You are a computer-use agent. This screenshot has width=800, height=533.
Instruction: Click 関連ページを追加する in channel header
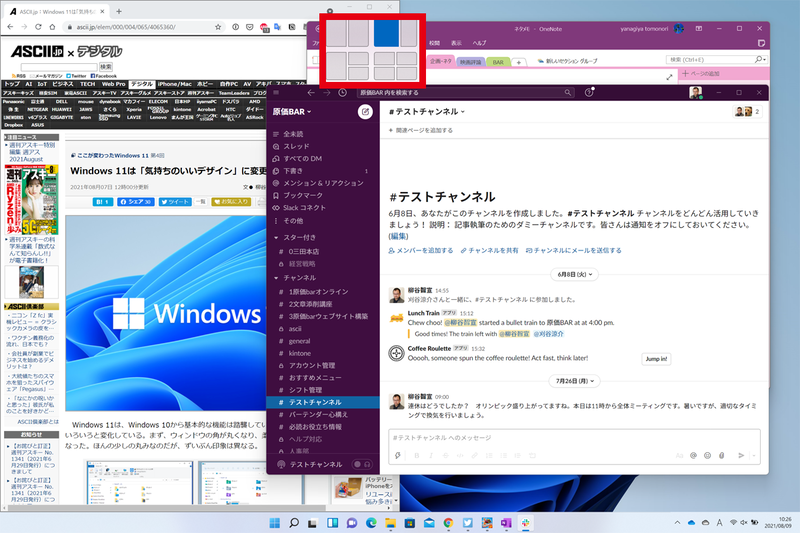[x=421, y=131]
